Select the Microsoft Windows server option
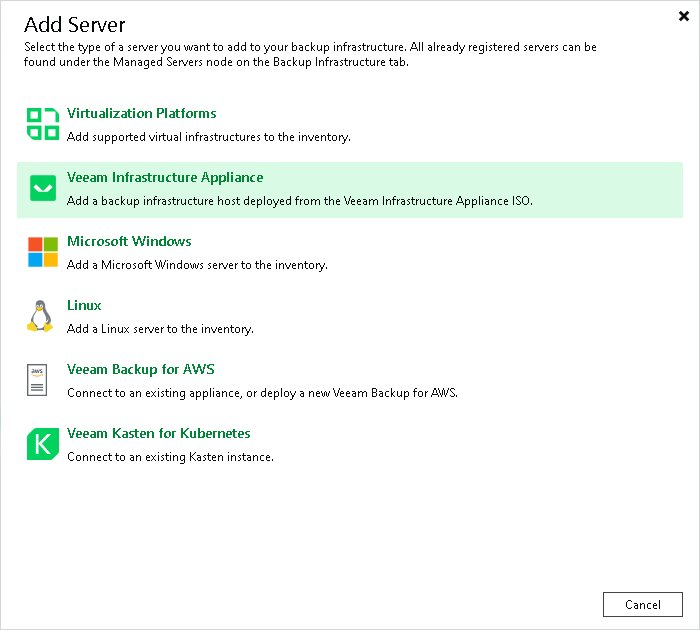Viewport: 700px width, 630px height. click(x=129, y=241)
